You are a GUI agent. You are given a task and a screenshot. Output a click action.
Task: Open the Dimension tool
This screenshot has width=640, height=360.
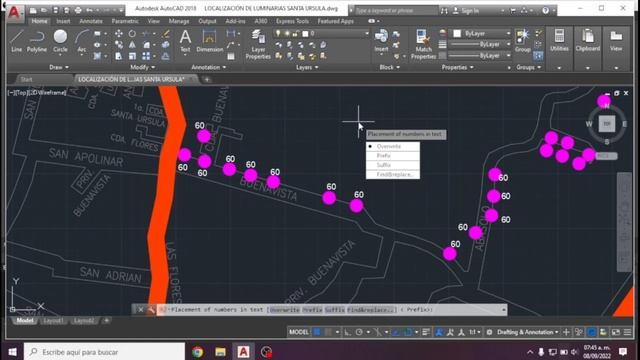pos(209,41)
